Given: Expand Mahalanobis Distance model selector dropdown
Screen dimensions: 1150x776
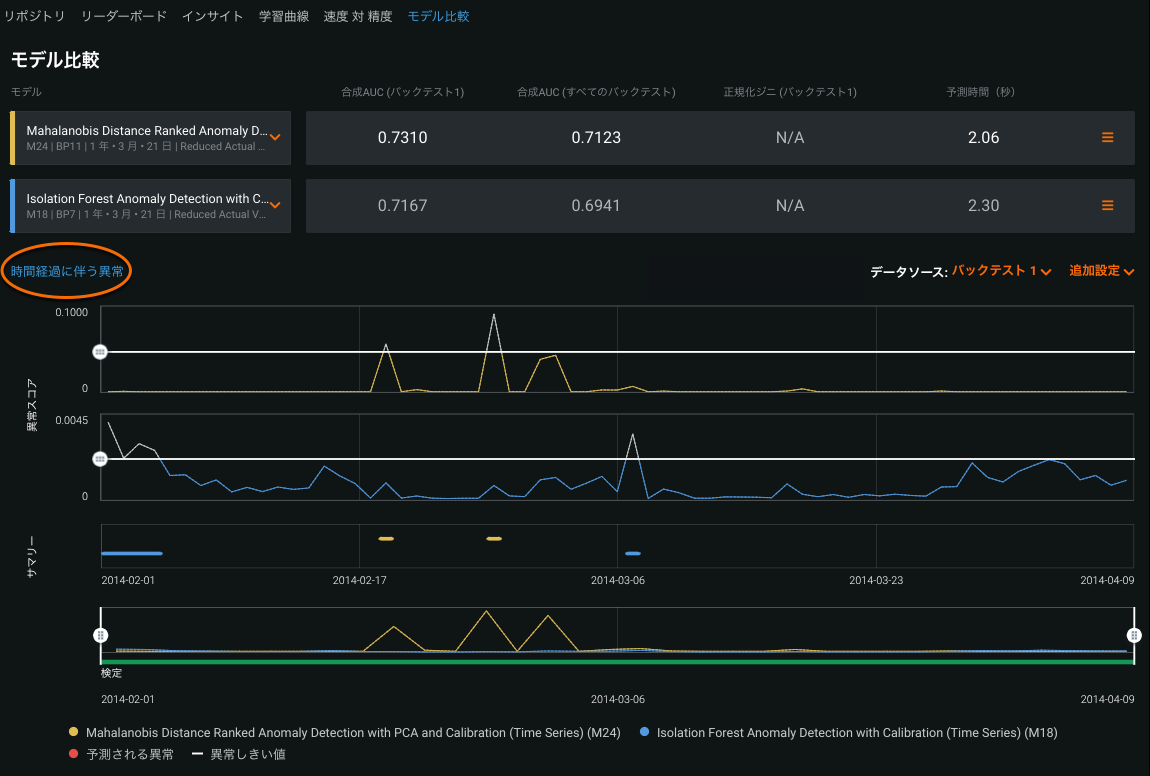Looking at the screenshot, I should (x=275, y=138).
